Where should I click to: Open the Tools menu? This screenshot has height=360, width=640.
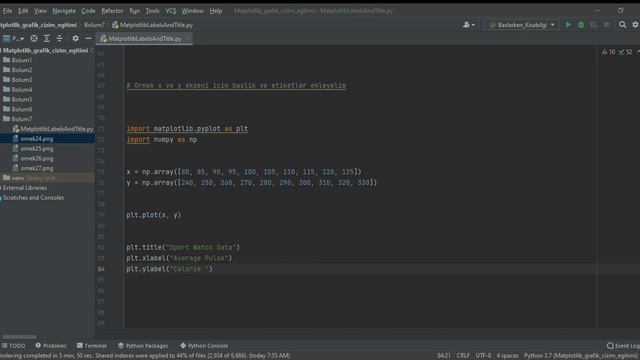pyautogui.click(x=152, y=11)
